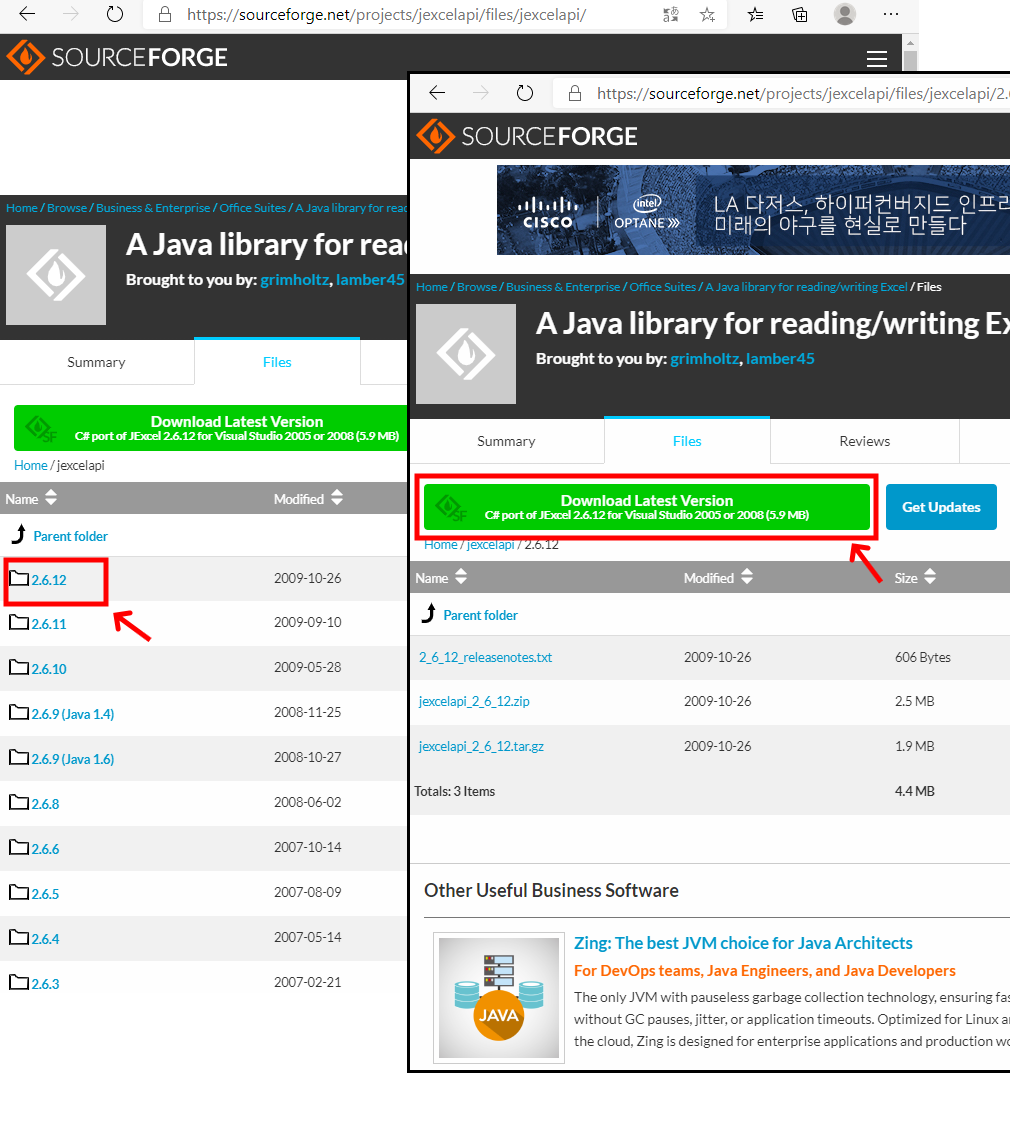The width and height of the screenshot is (1010, 1131).
Task: Switch to Summary tab in right window
Action: (x=506, y=441)
